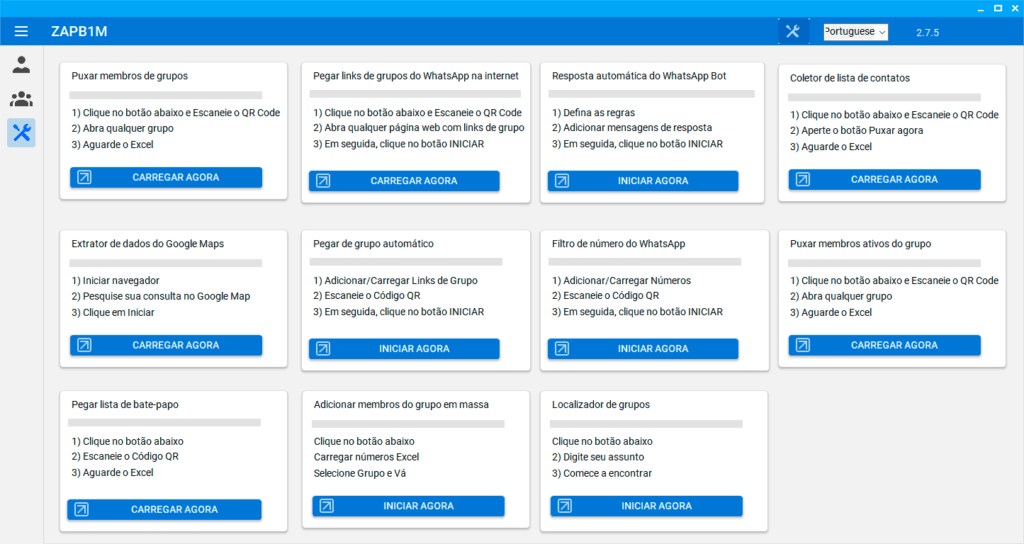Click CARREGAR AGORA under Puxar membros ativos do grupo
Image resolution: width=1024 pixels, height=544 pixels.
coord(894,345)
